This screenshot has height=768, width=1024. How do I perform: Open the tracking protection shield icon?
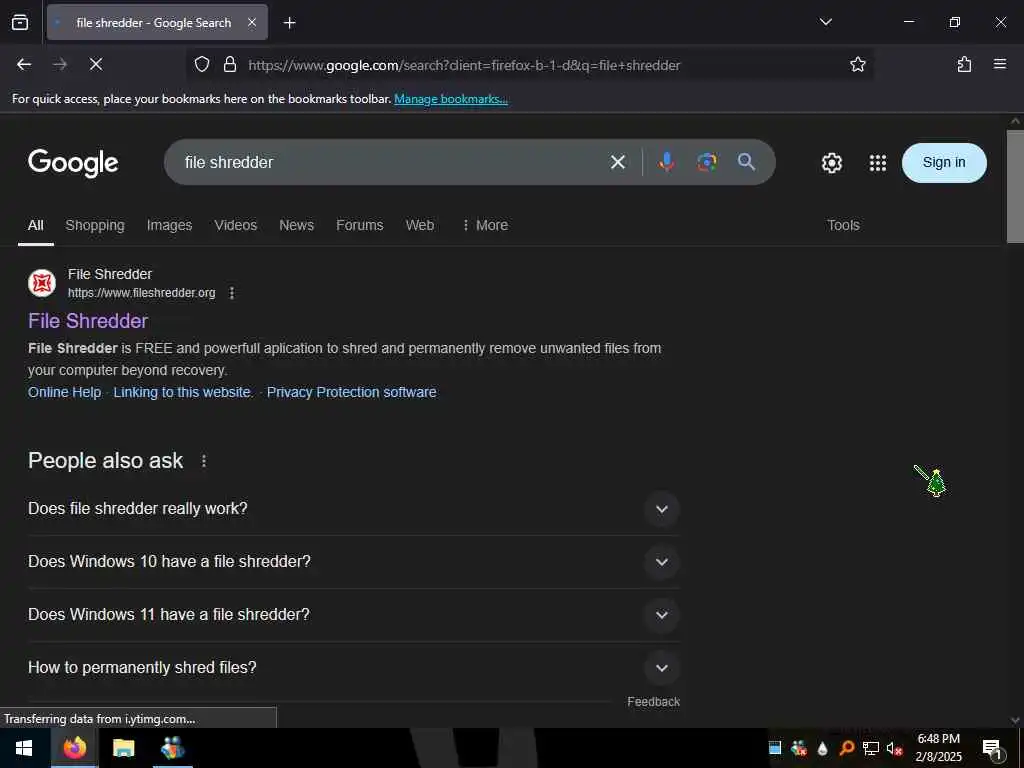tap(202, 65)
